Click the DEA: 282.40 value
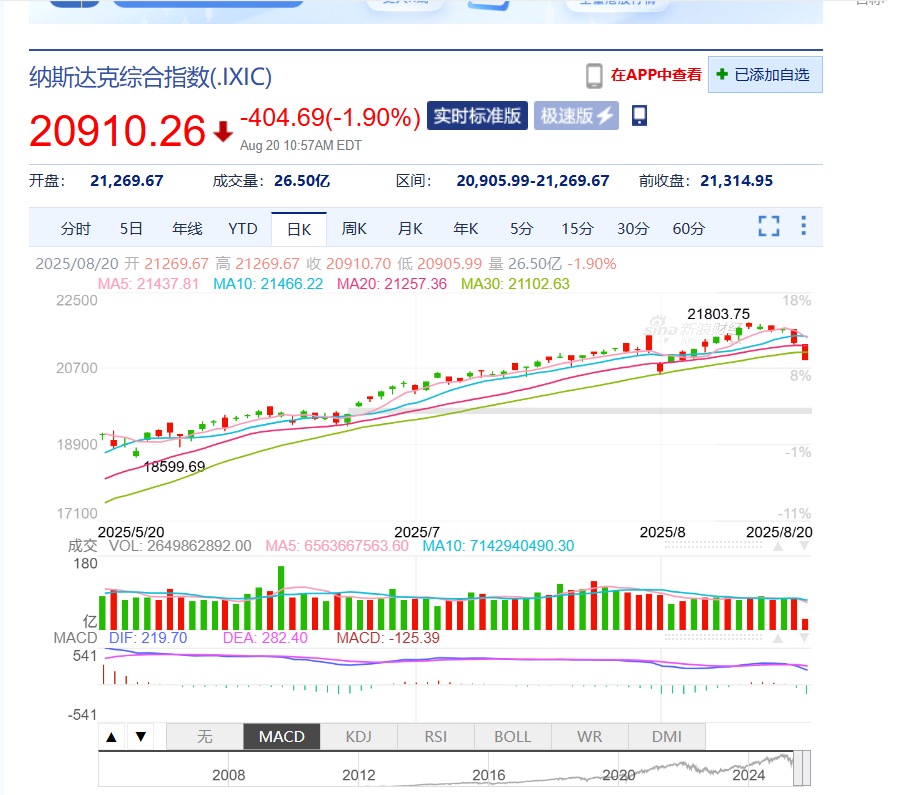The height and width of the screenshot is (795, 911). 265,638
